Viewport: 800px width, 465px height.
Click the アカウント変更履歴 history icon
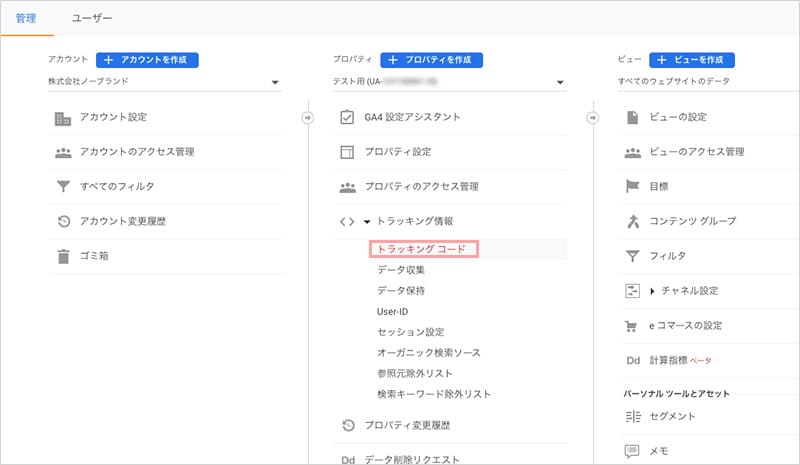[64, 221]
